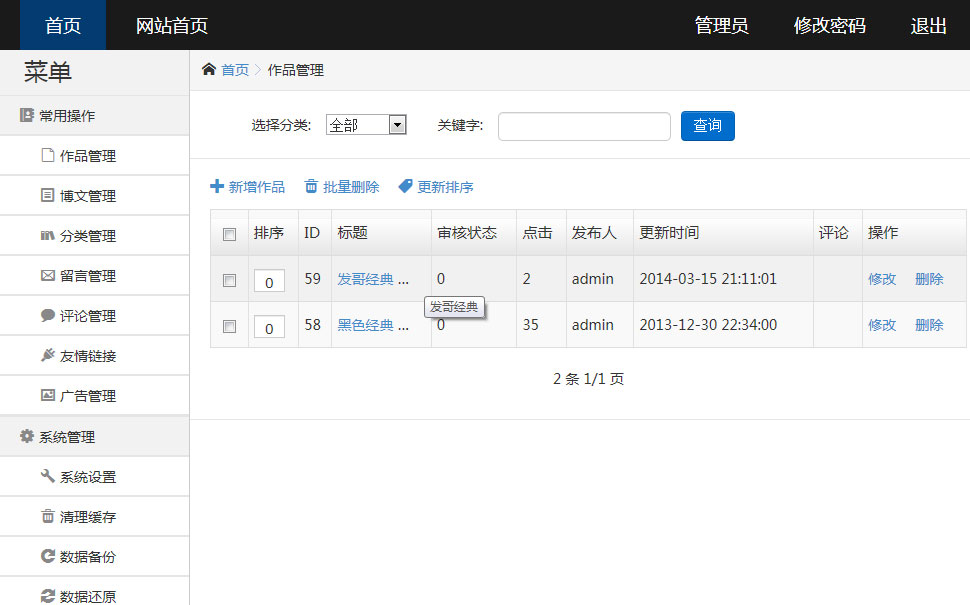
Task: Click 删除 for the ID 59 row
Action: point(929,279)
